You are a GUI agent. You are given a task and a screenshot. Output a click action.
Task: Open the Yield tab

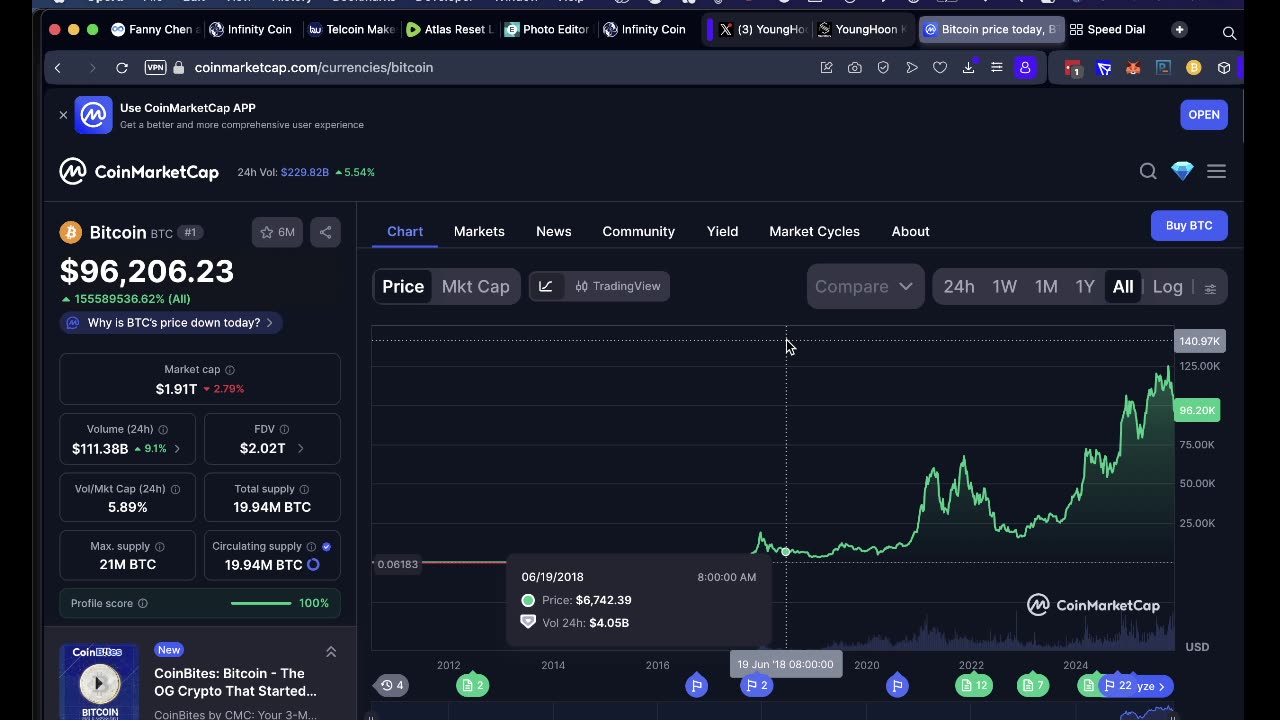(722, 231)
